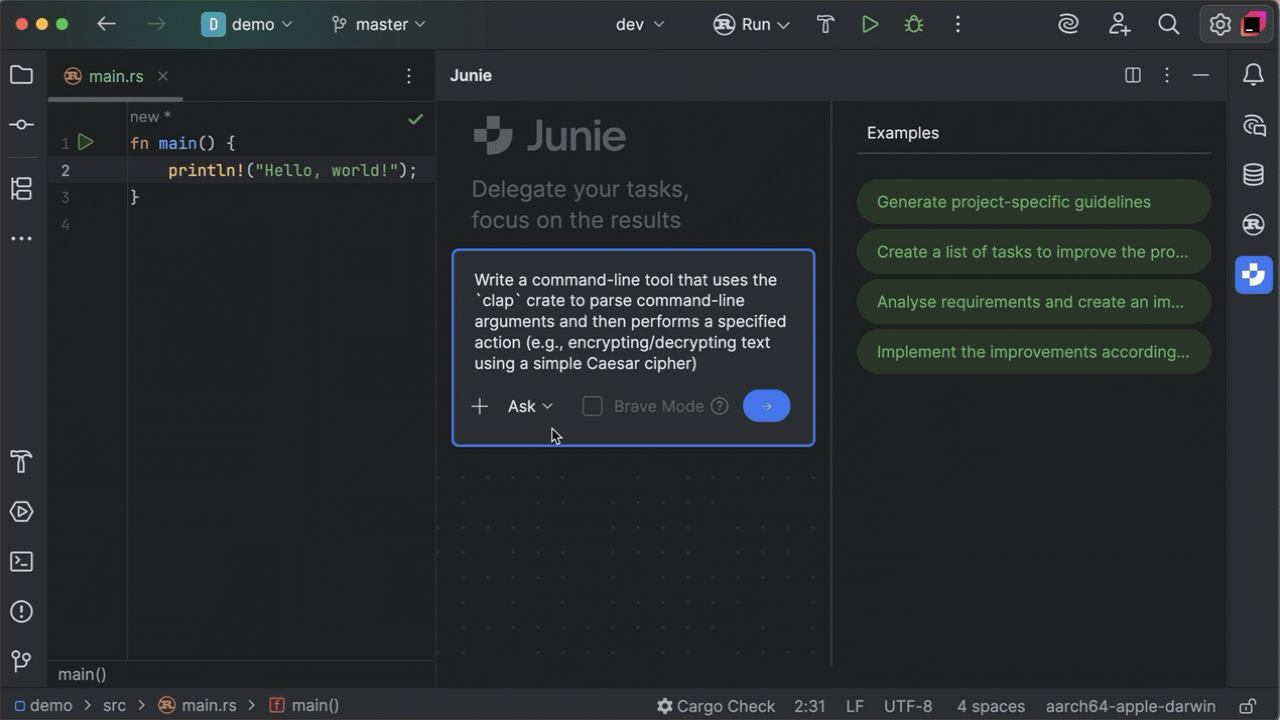Click the JetBrains account icon in the toolbar
Image resolution: width=1280 pixels, height=720 pixels.
click(x=1253, y=25)
